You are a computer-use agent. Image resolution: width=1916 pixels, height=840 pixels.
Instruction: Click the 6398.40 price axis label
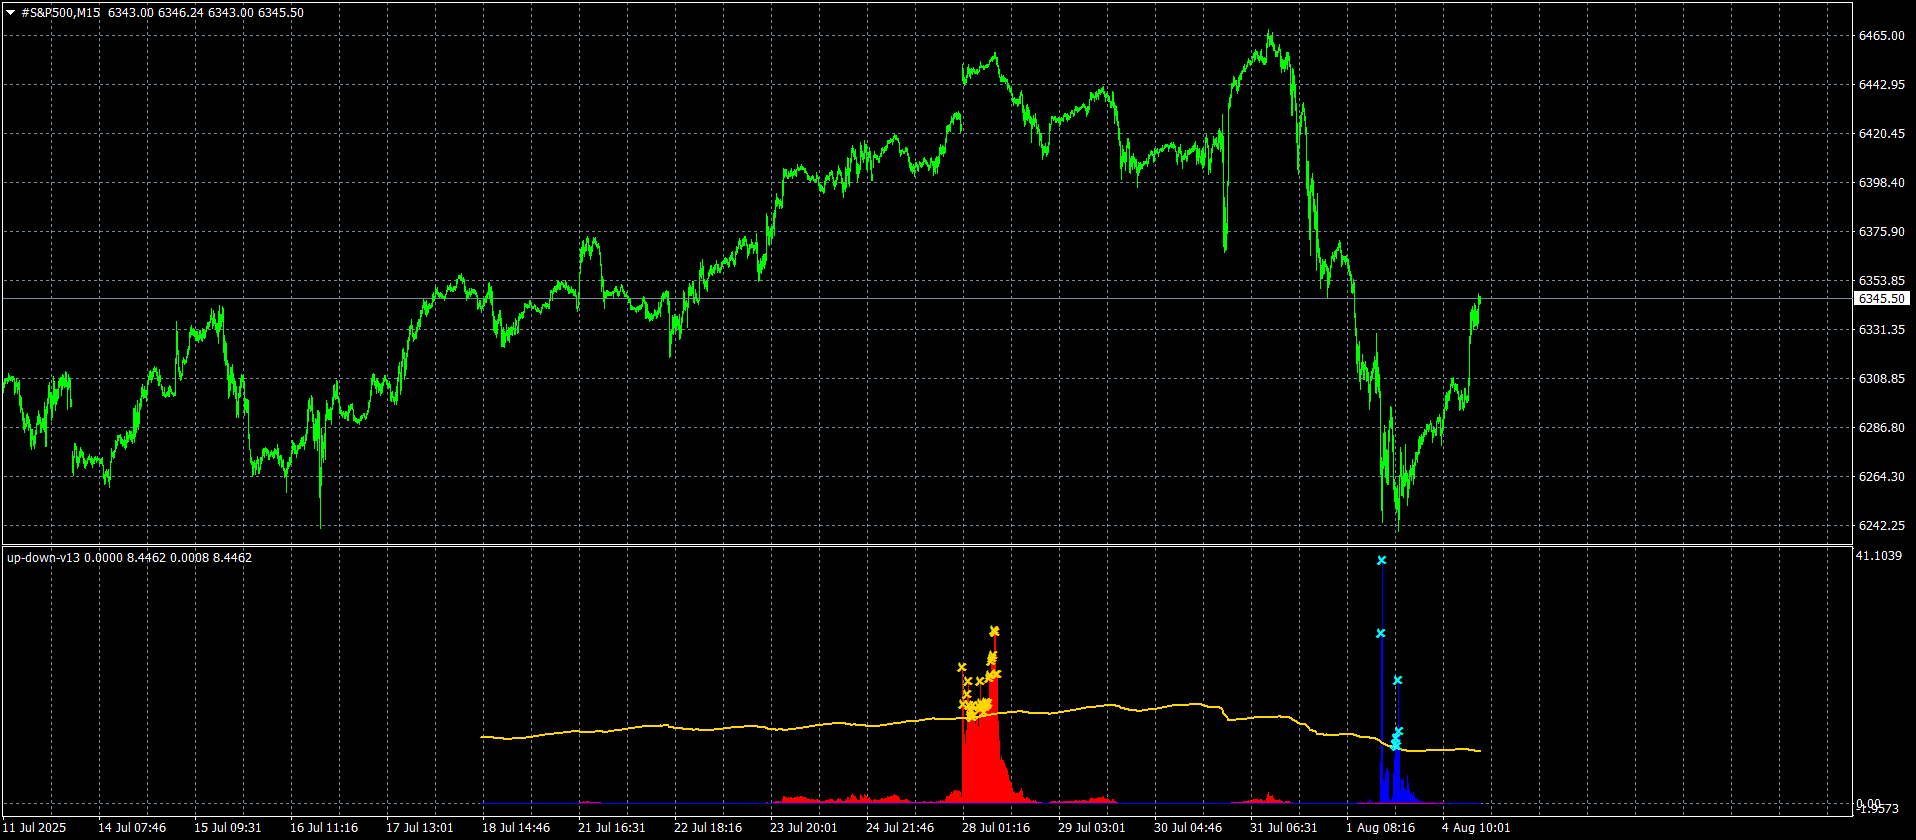click(x=1880, y=183)
